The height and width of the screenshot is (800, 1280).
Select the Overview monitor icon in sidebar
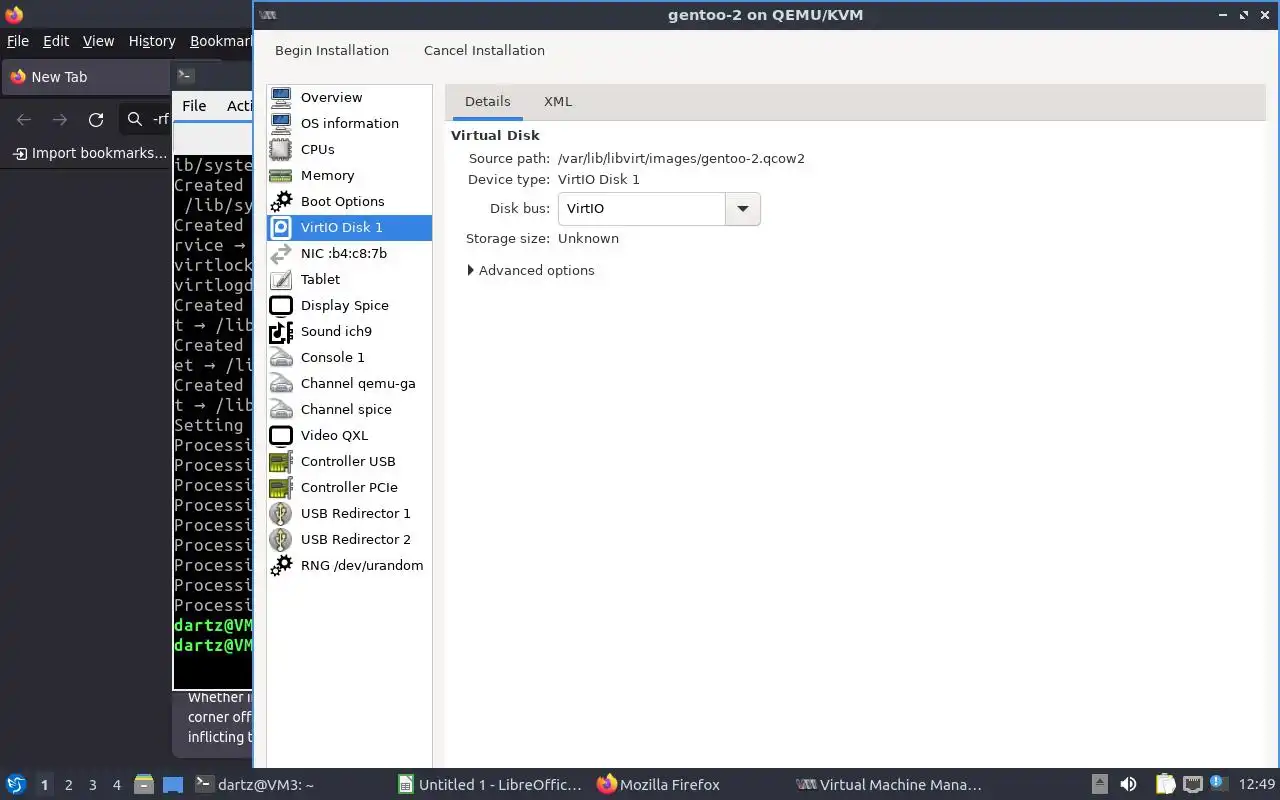(281, 97)
